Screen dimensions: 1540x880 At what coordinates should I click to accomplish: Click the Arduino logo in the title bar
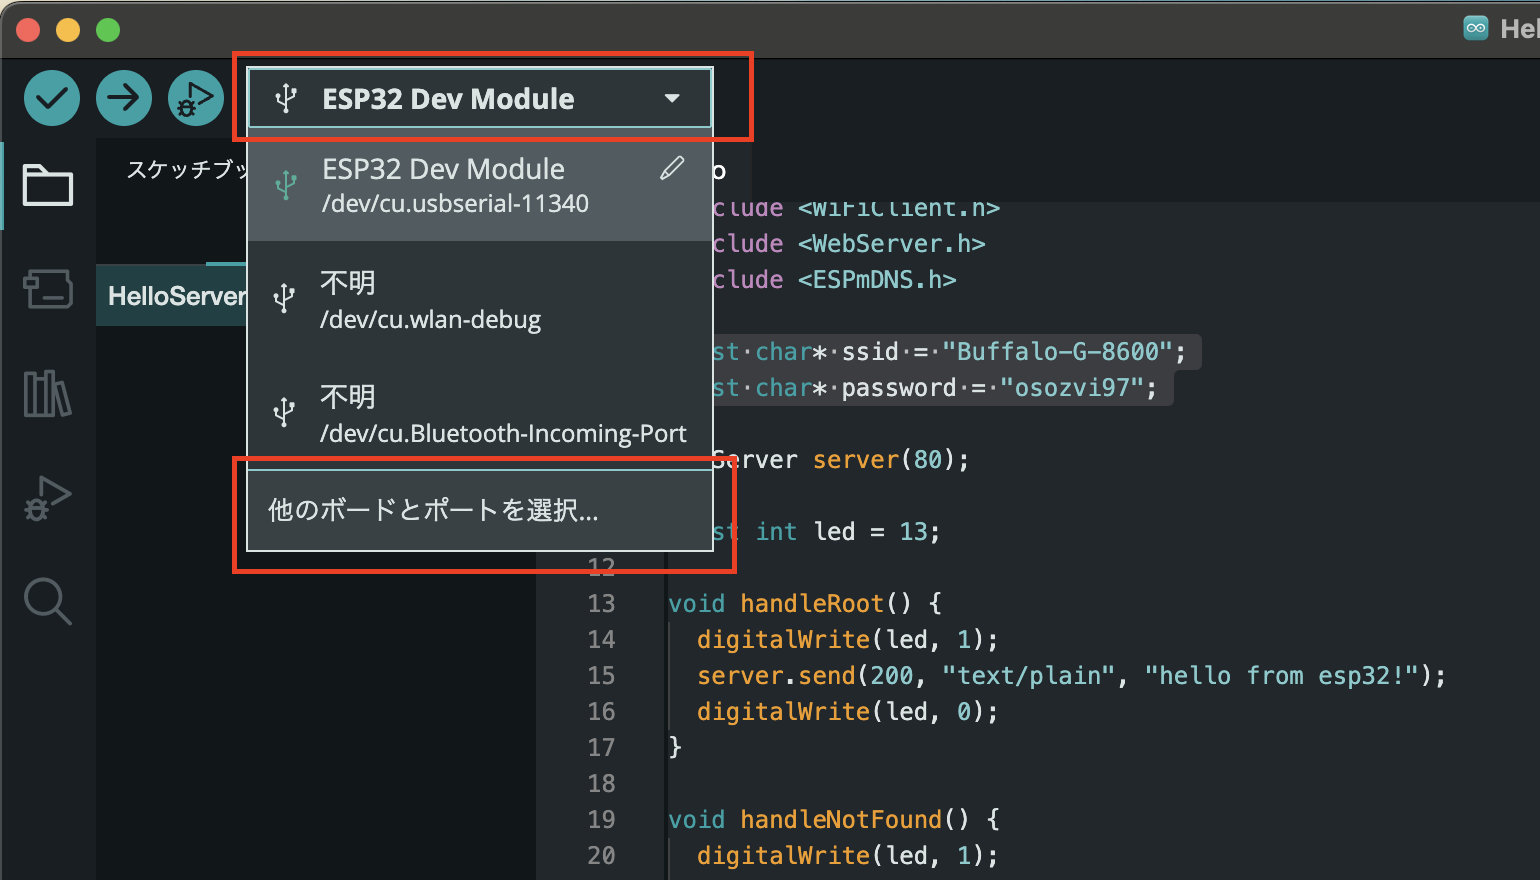click(1475, 28)
